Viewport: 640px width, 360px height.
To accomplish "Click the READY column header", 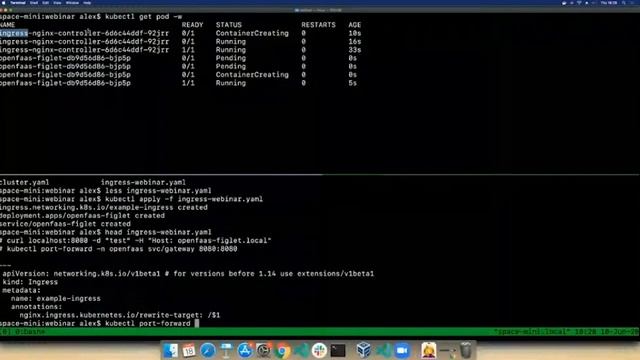I will point(192,25).
